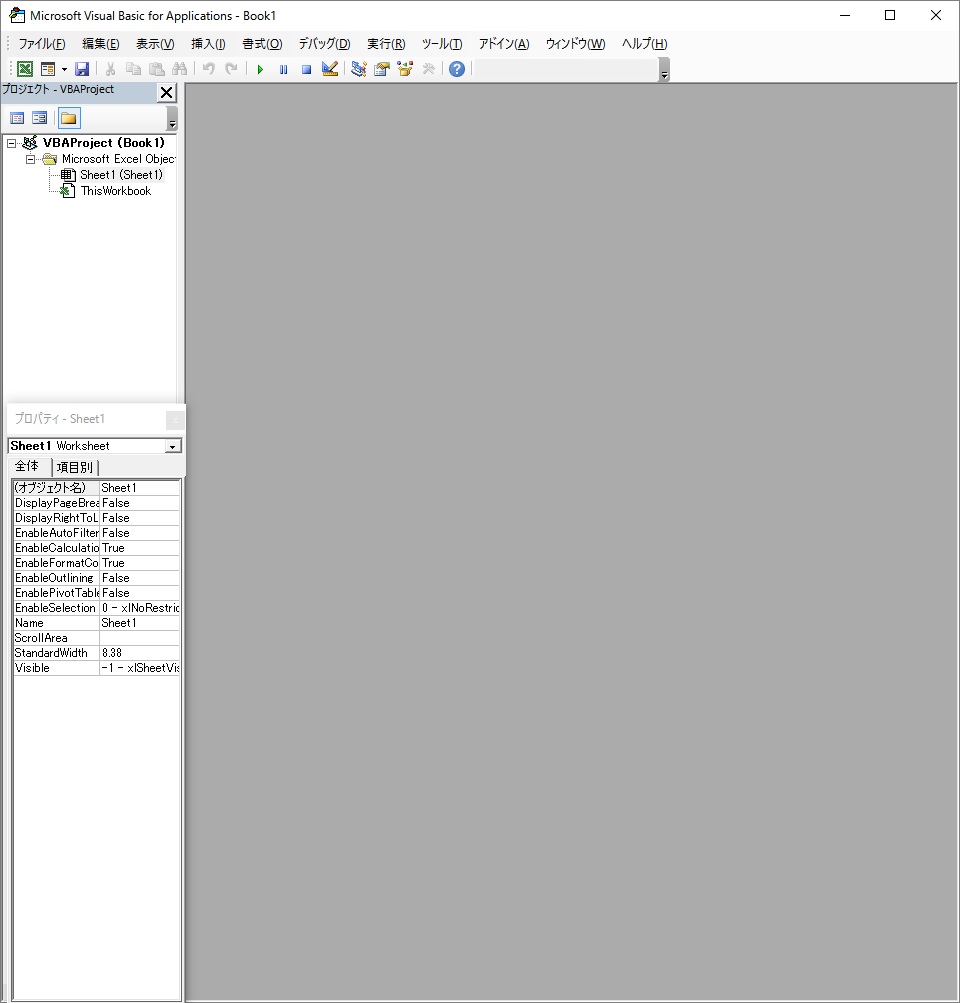Image resolution: width=960 pixels, height=1003 pixels.
Task: Open the Insert UserForm dropdown arrow
Action: click(63, 68)
